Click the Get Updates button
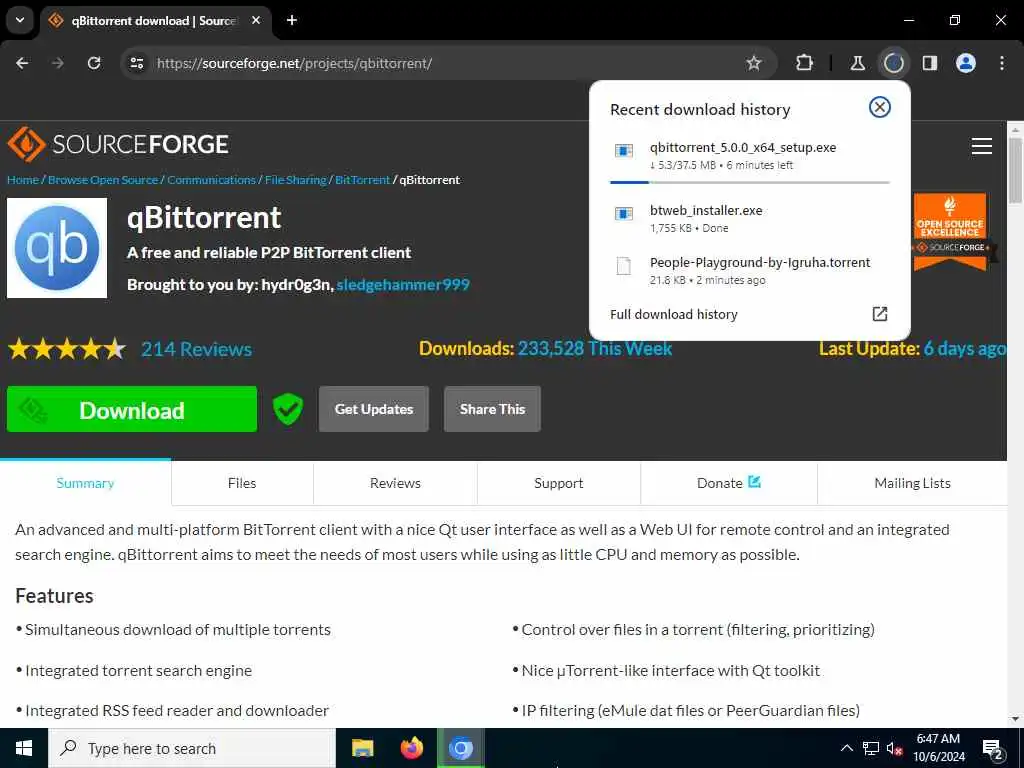The image size is (1024, 768). 374,409
